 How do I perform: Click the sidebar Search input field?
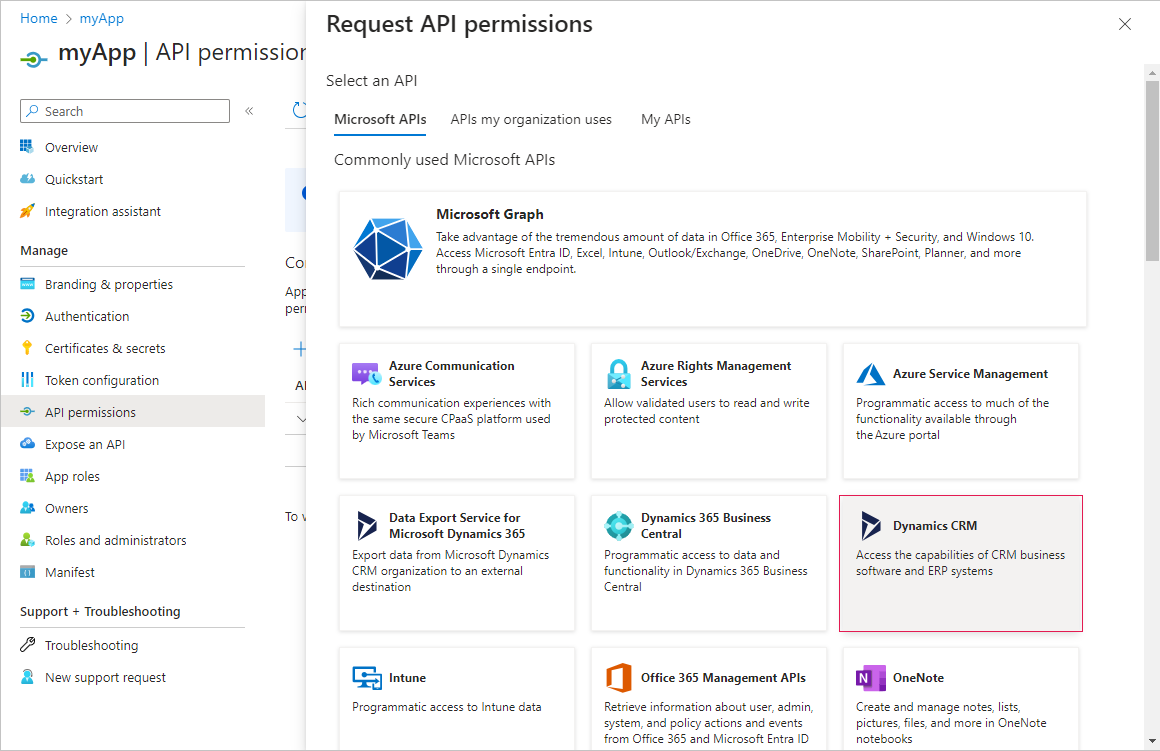125,111
